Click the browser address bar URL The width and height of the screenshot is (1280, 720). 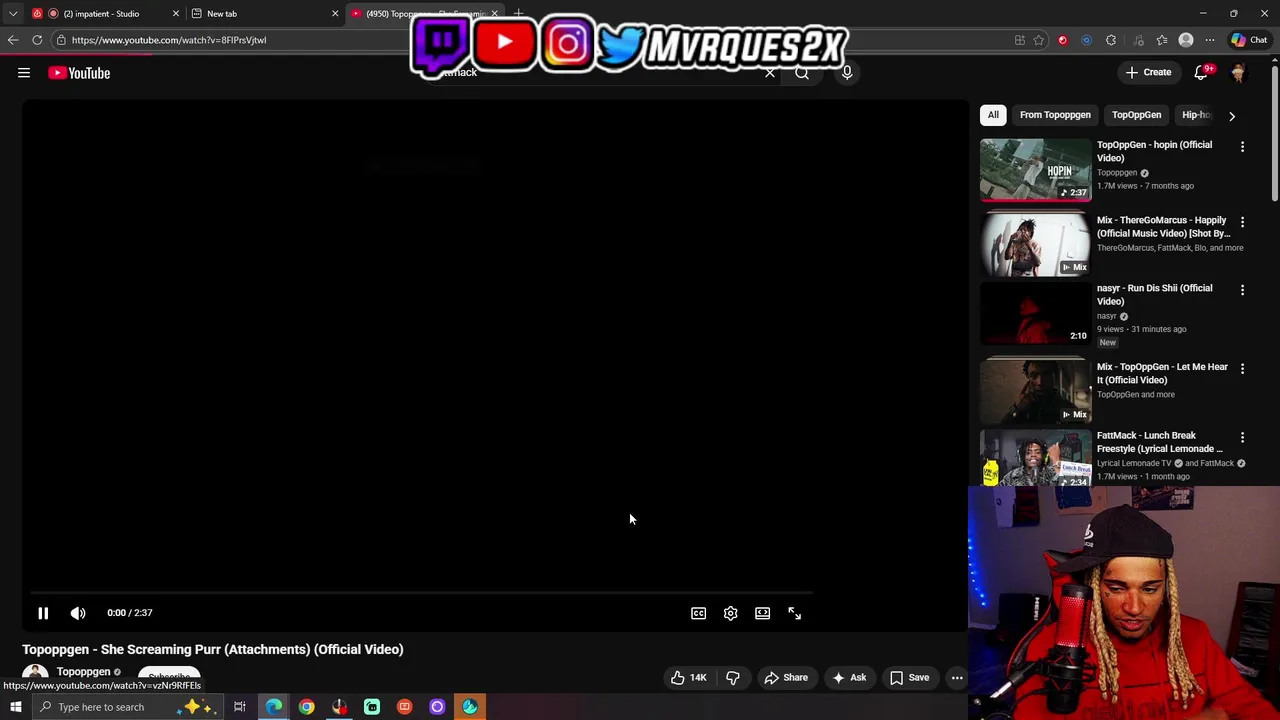pyautogui.click(x=169, y=40)
